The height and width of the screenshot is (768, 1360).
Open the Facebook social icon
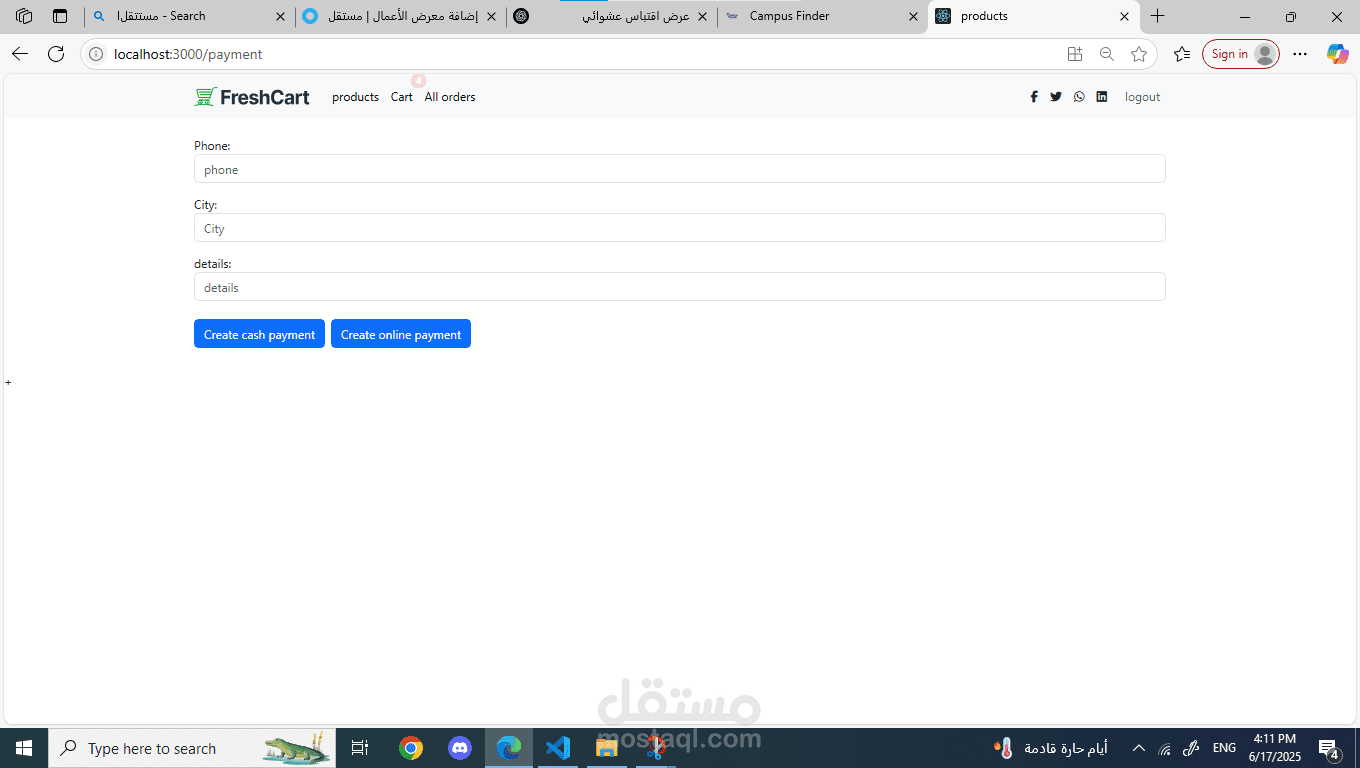pyautogui.click(x=1034, y=97)
